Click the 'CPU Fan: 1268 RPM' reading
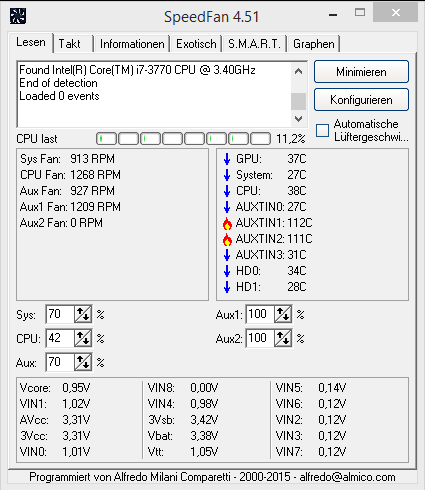 click(x=70, y=175)
